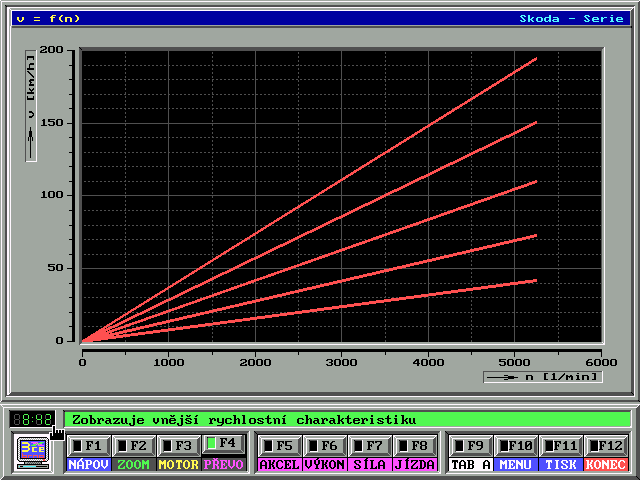Switch to the TAB A label
This screenshot has width=640, height=480.
(x=470, y=464)
